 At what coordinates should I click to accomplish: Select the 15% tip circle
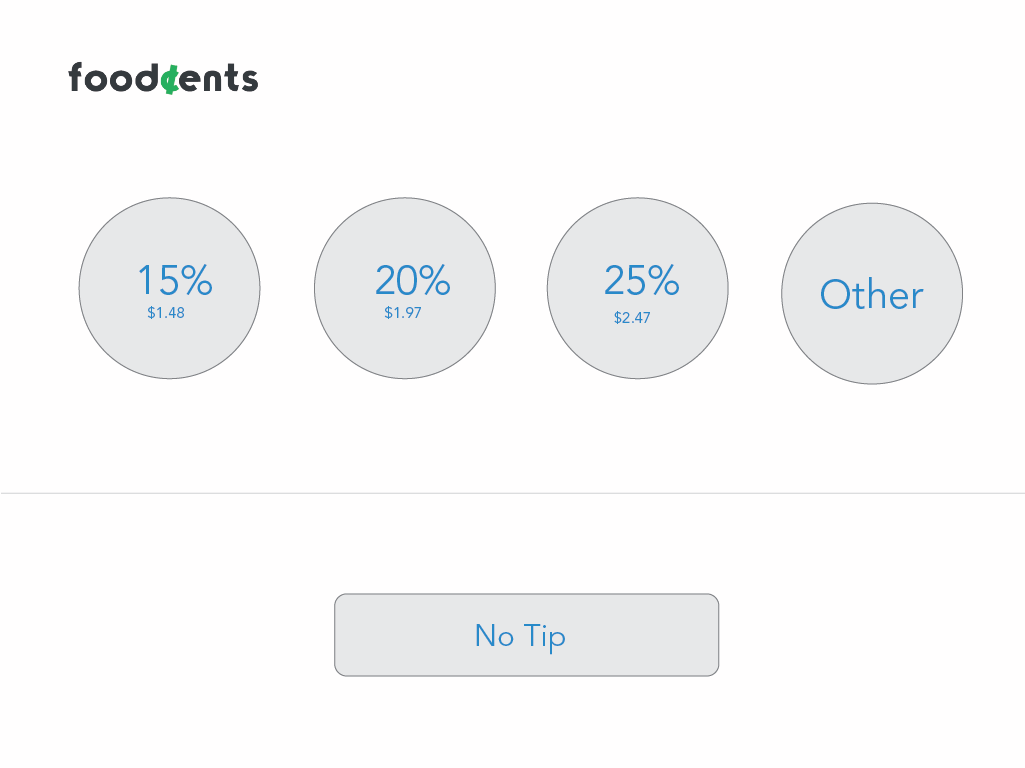click(169, 288)
